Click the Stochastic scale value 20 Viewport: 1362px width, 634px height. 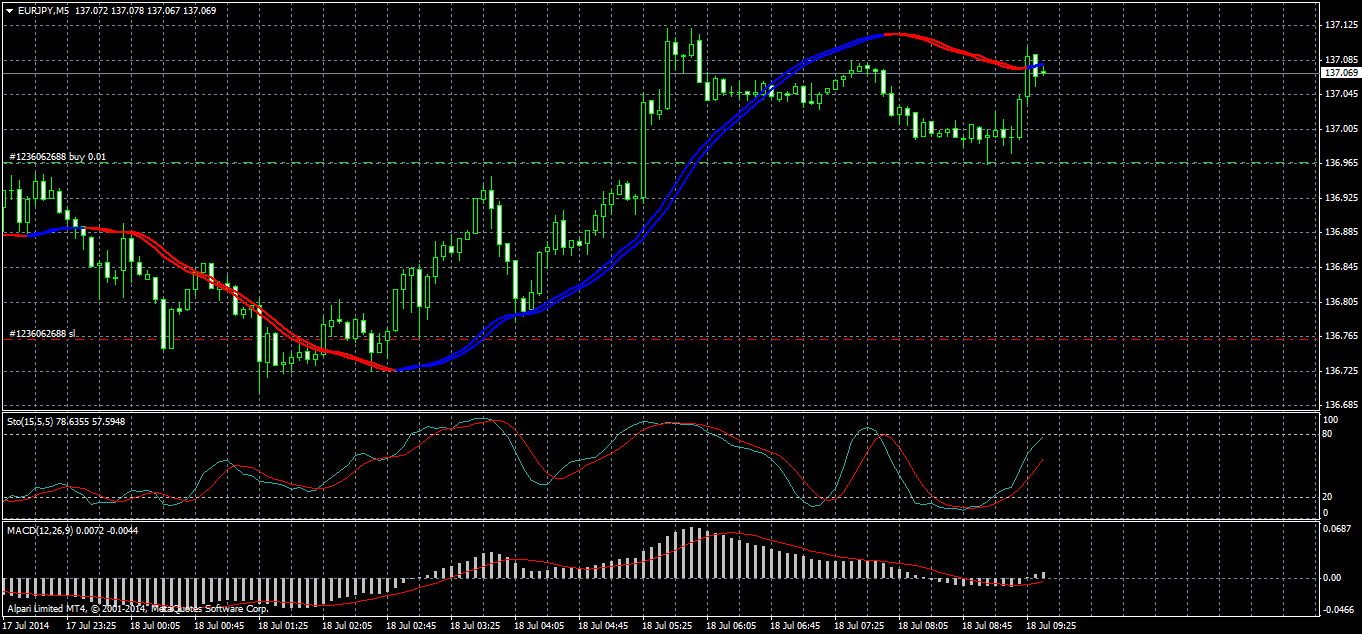[x=1328, y=496]
